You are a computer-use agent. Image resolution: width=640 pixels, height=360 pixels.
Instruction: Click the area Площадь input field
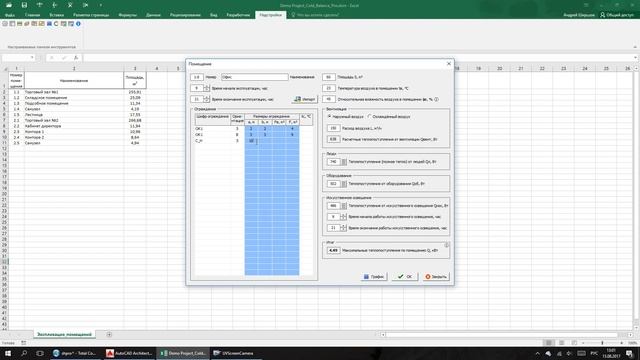point(329,77)
